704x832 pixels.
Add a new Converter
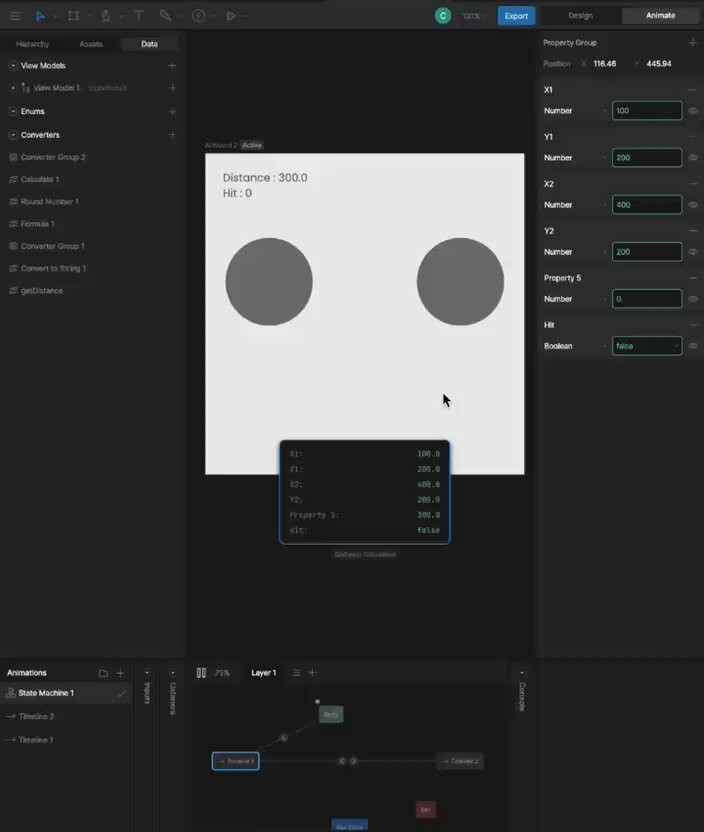tap(172, 135)
